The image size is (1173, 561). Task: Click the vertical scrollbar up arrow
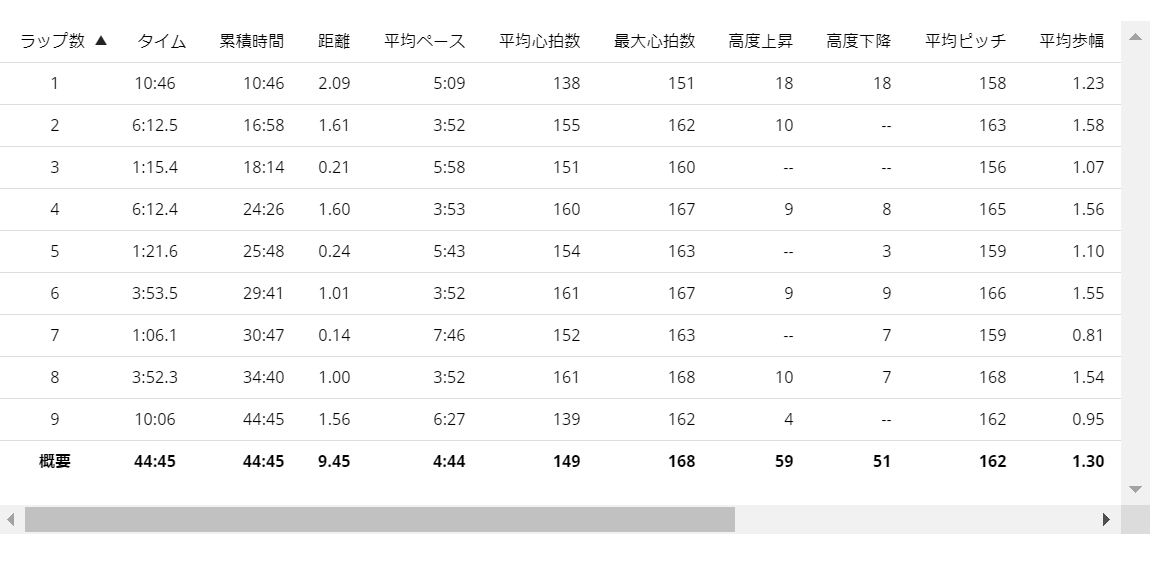coord(1135,37)
